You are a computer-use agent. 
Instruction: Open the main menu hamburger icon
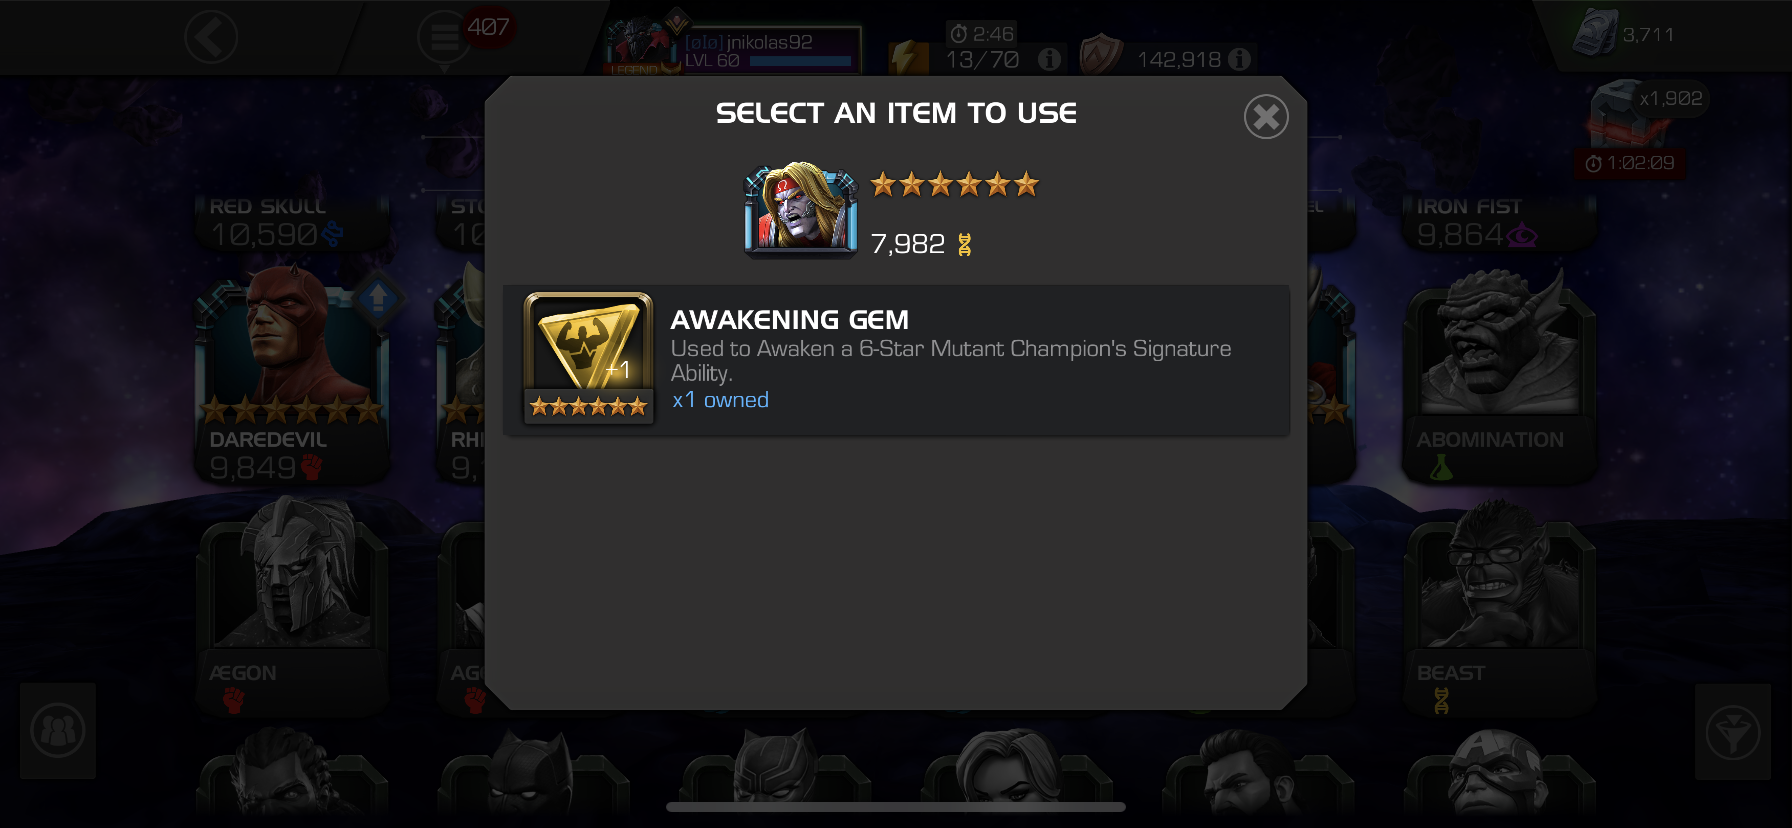pyautogui.click(x=443, y=38)
